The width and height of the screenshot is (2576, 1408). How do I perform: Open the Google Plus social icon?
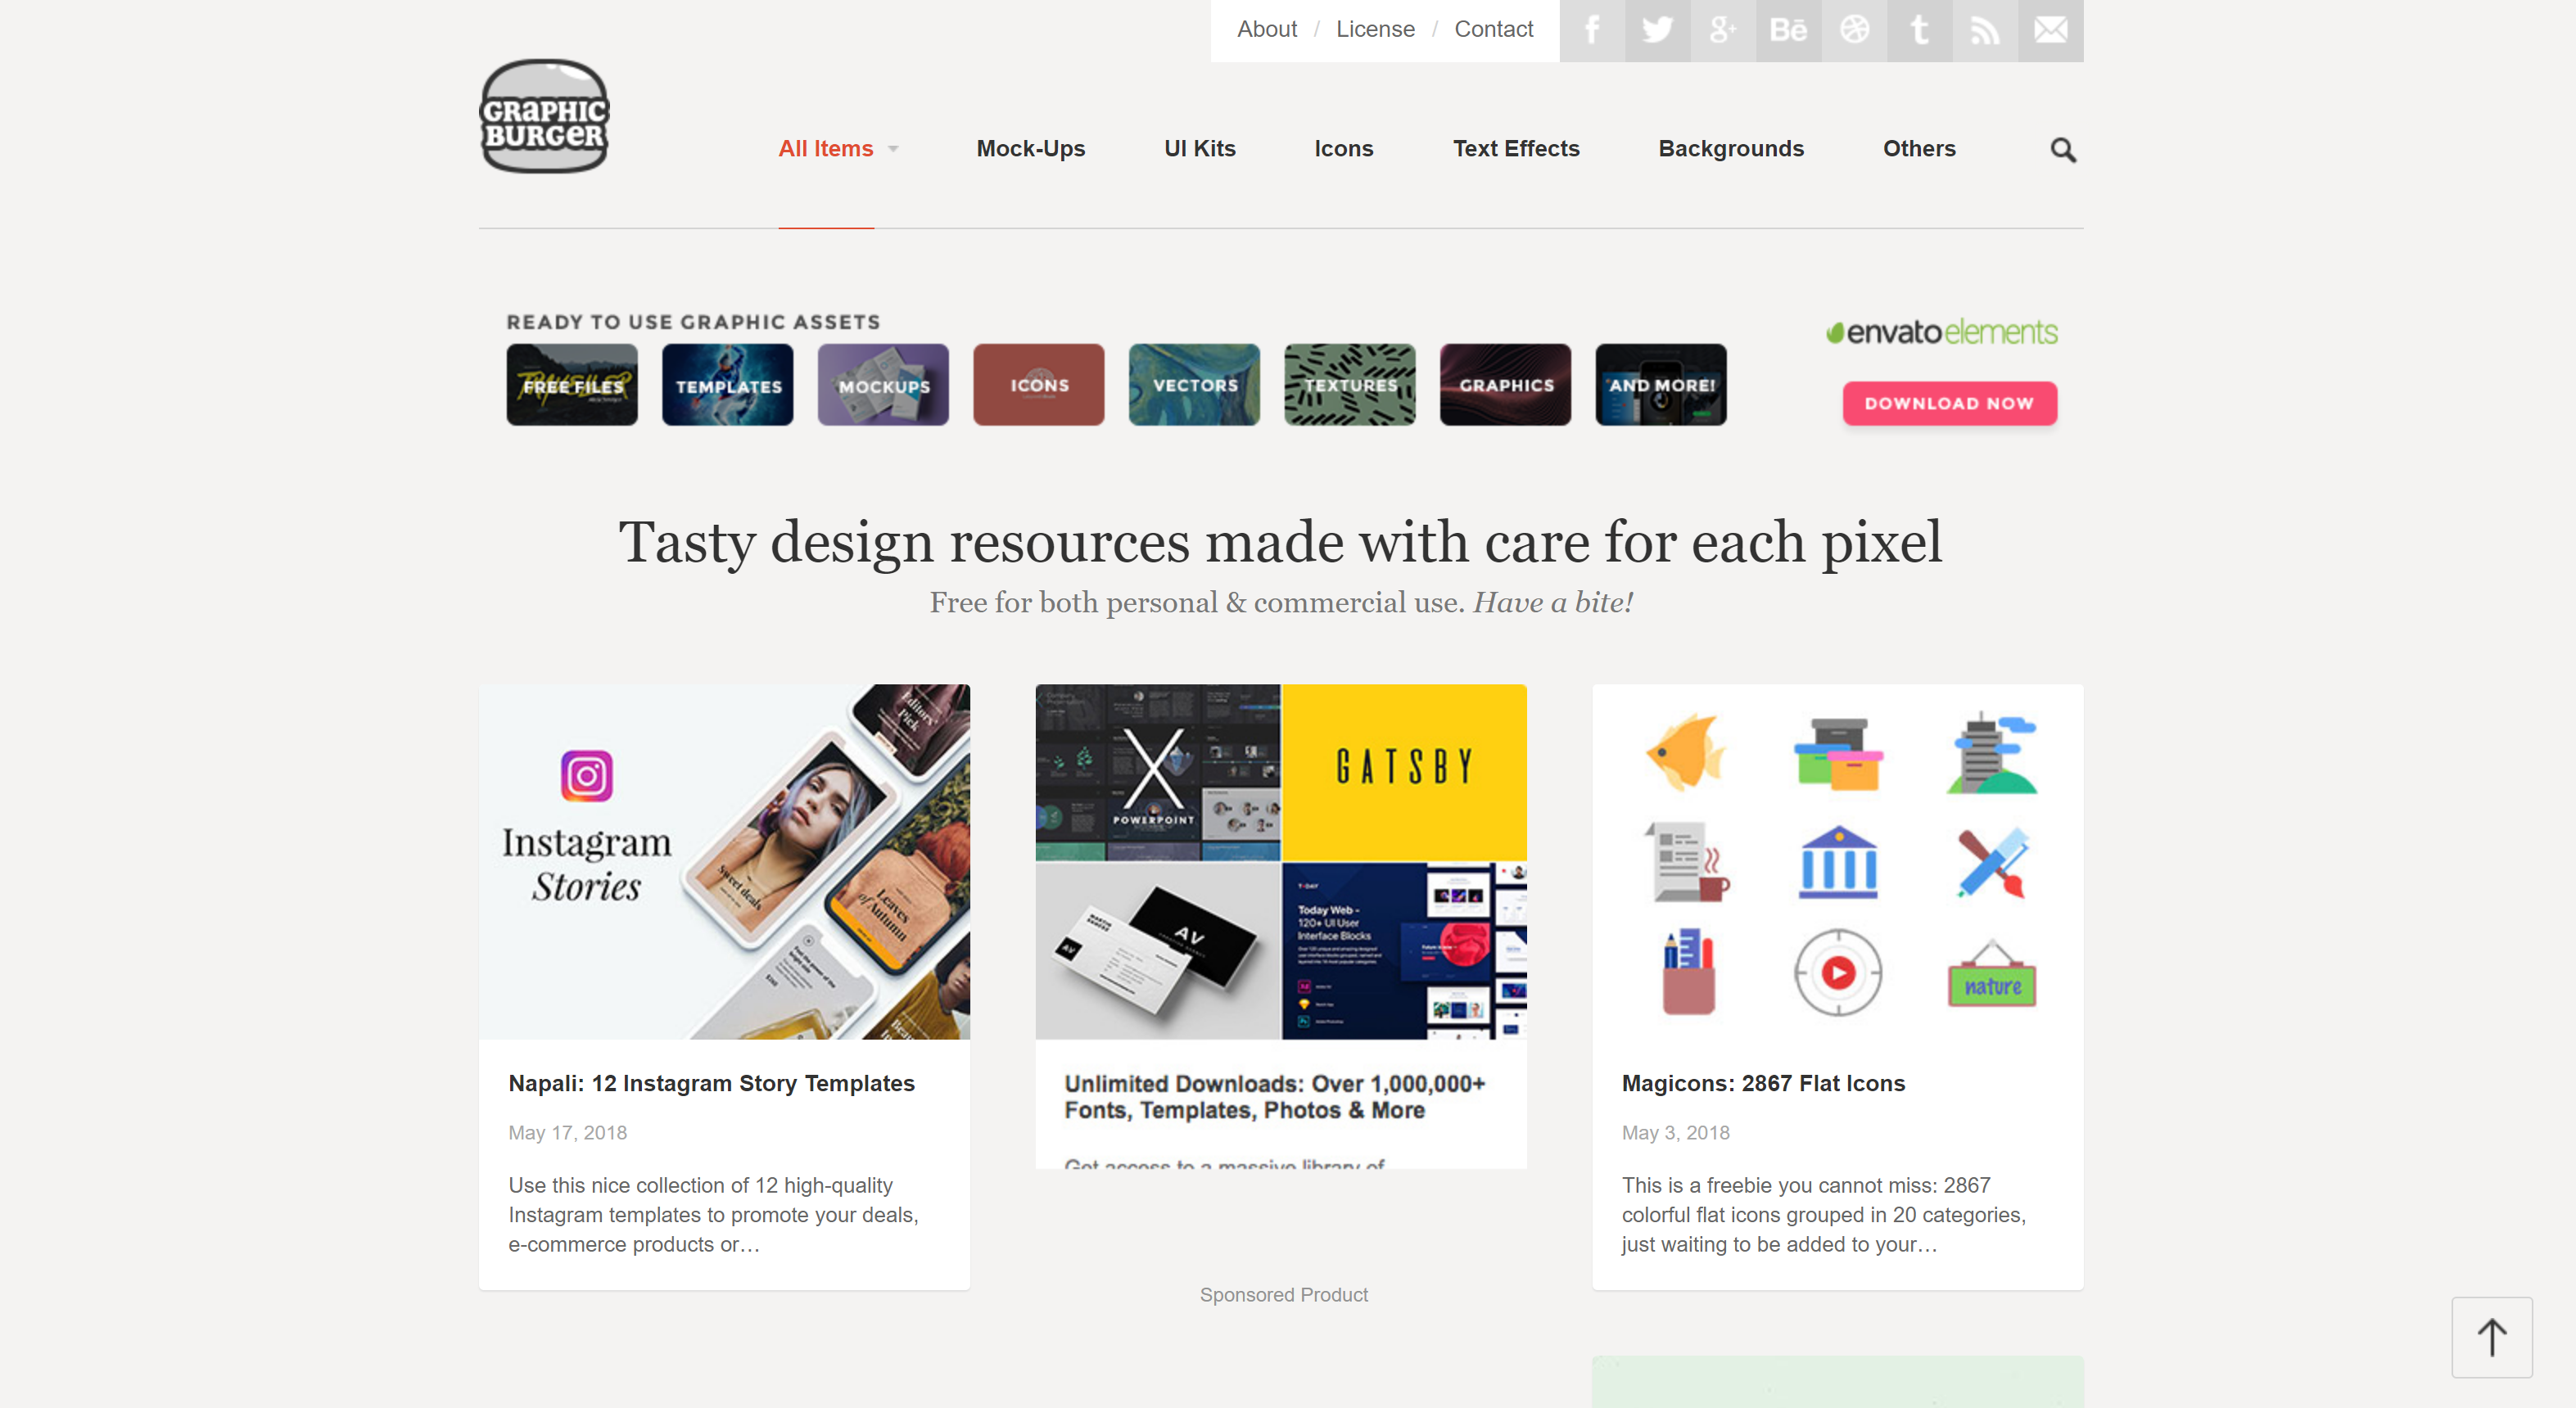pos(1723,30)
